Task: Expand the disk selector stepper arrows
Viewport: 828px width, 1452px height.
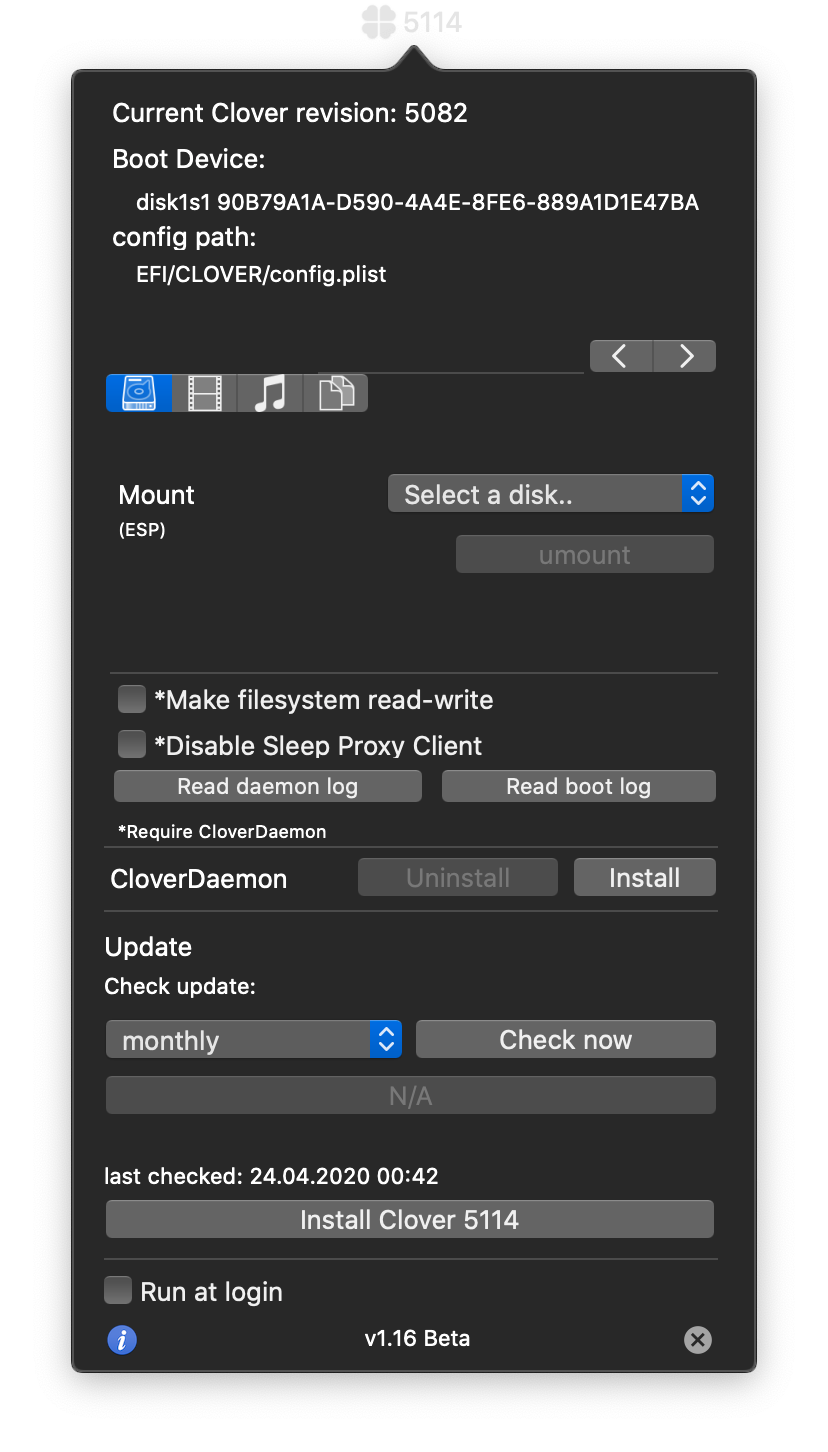Action: click(697, 492)
